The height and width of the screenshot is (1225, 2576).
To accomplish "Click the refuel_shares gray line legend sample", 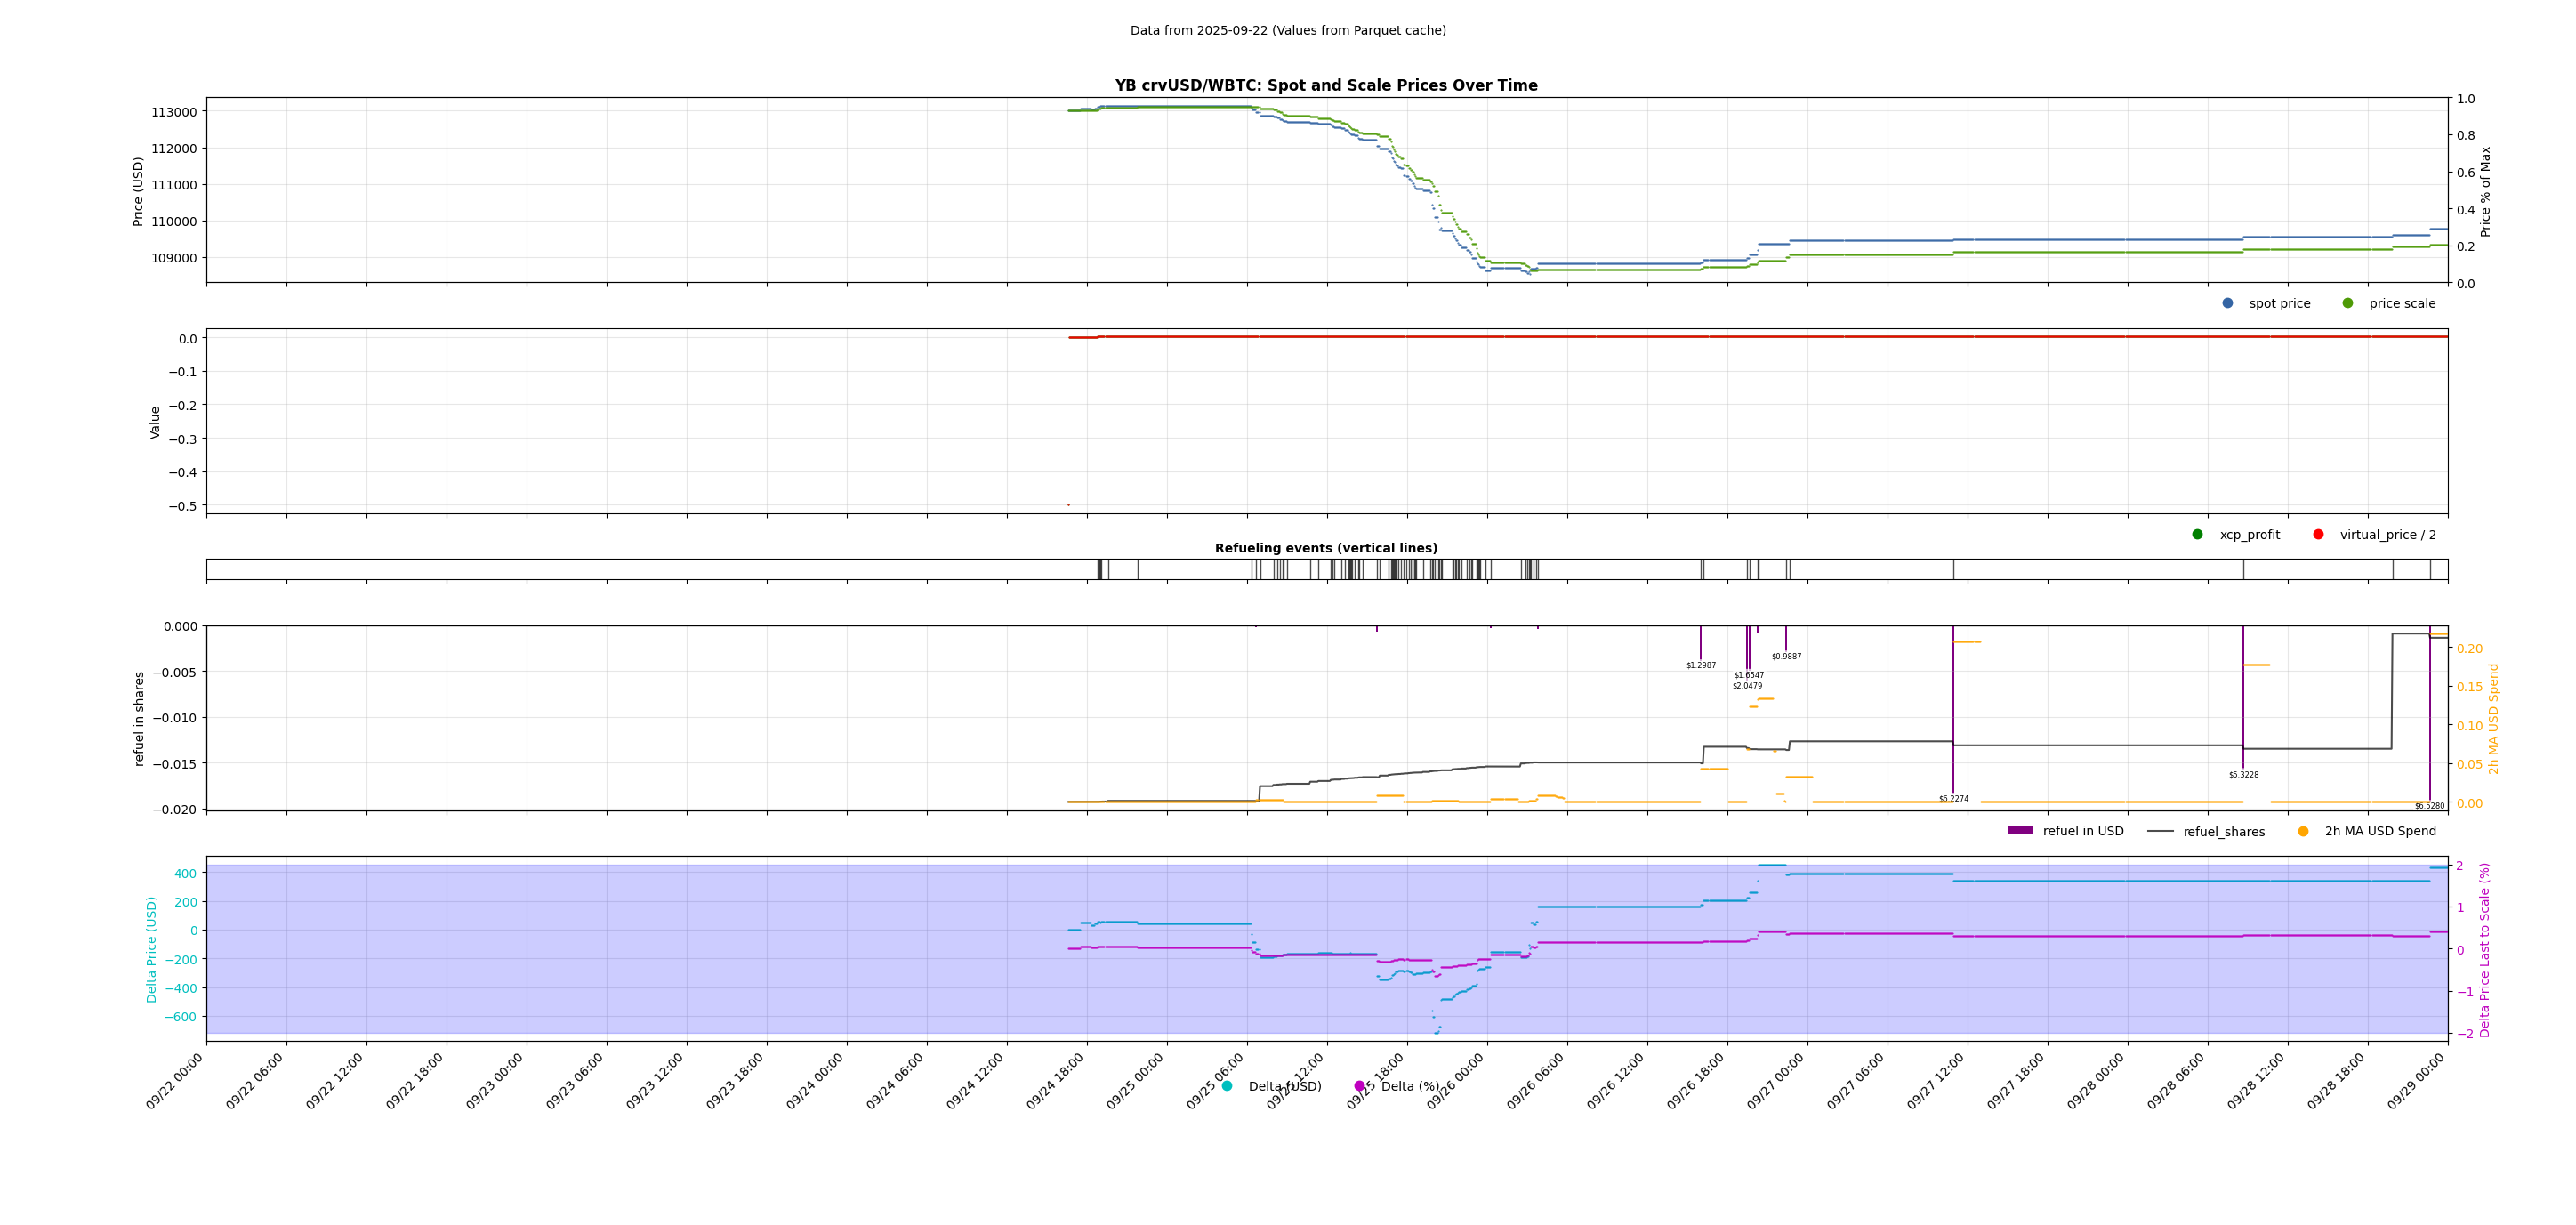I will tap(2160, 831).
